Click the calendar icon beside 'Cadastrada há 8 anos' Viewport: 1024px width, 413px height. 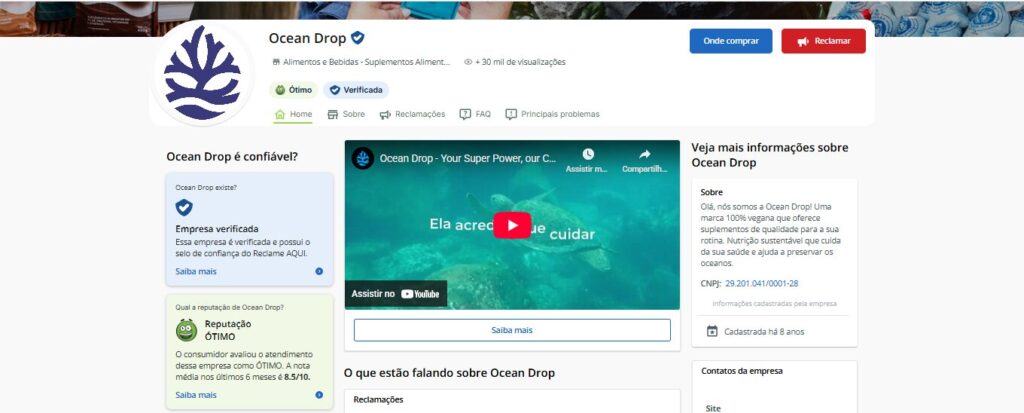(712, 331)
